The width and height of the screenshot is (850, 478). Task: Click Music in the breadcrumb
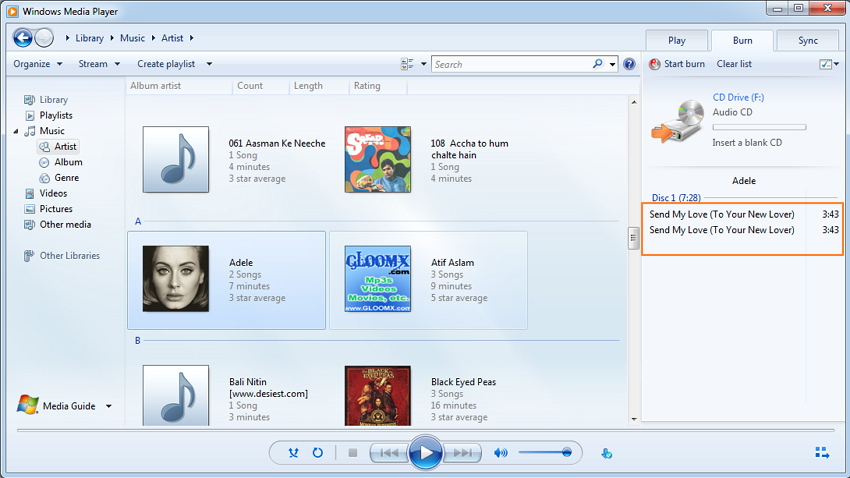(132, 38)
